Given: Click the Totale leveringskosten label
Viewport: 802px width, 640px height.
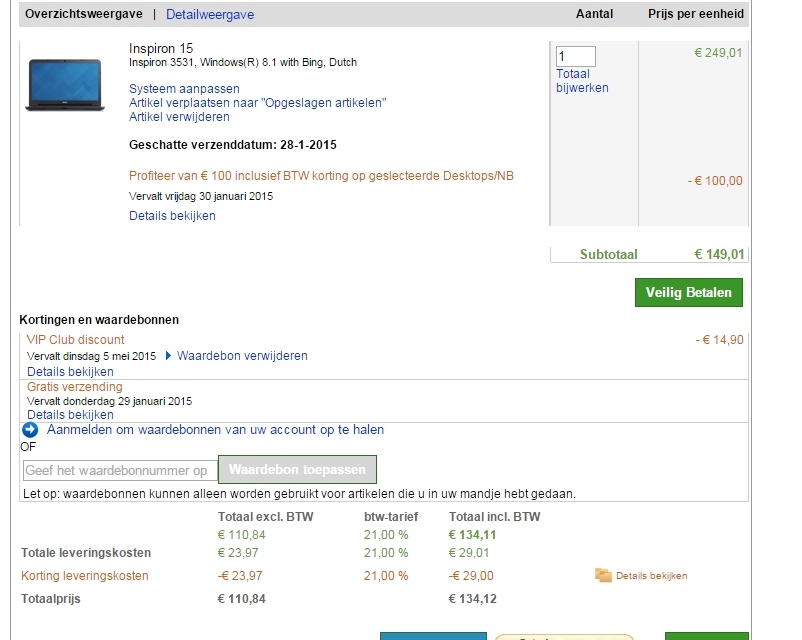Looking at the screenshot, I should tap(86, 553).
